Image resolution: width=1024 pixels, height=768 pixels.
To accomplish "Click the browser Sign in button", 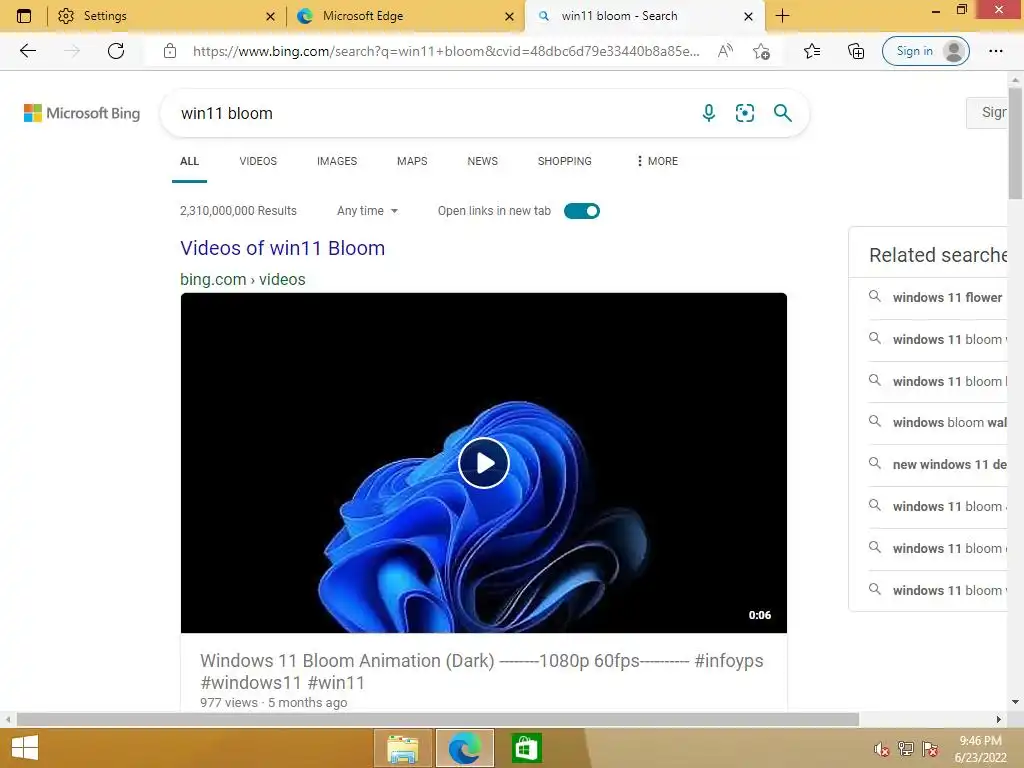I will 925,51.
